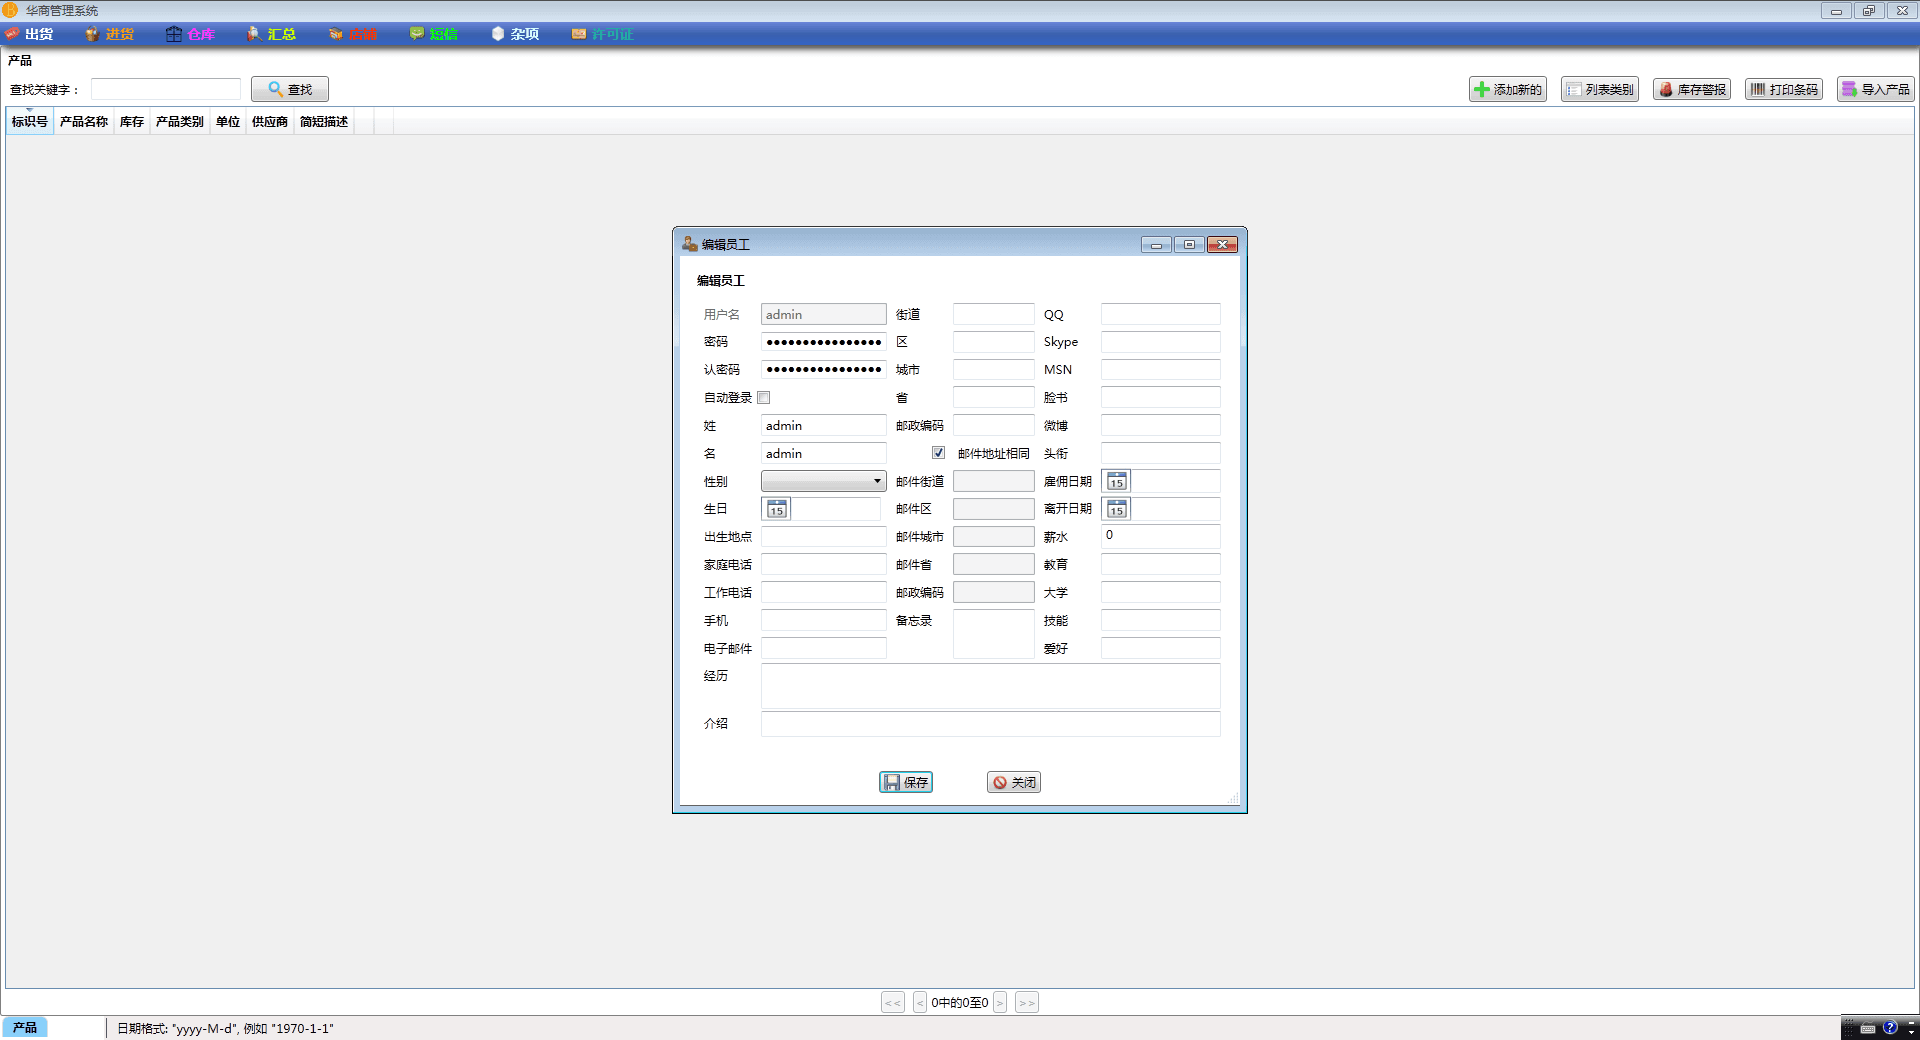The width and height of the screenshot is (1920, 1040).
Task: Open the 许可证 menu
Action: [x=603, y=34]
